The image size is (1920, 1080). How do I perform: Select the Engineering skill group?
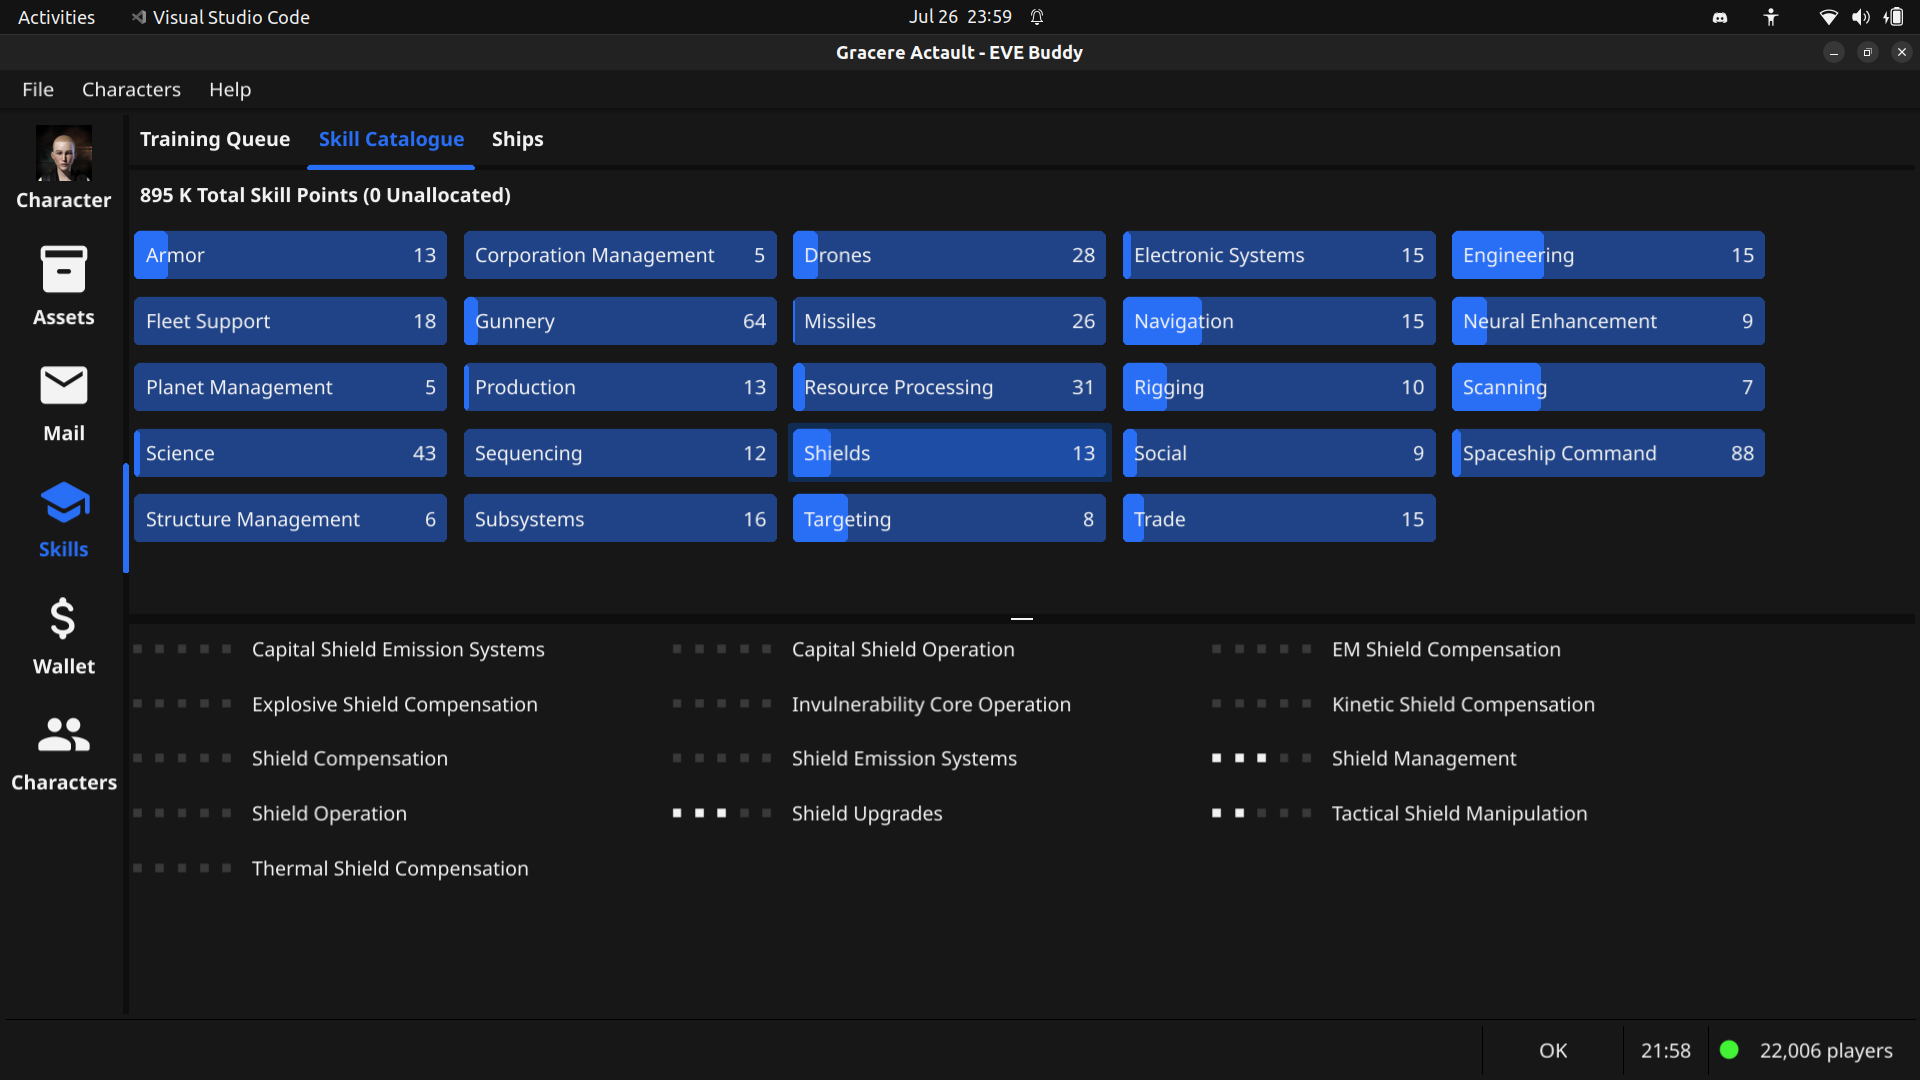click(x=1608, y=255)
